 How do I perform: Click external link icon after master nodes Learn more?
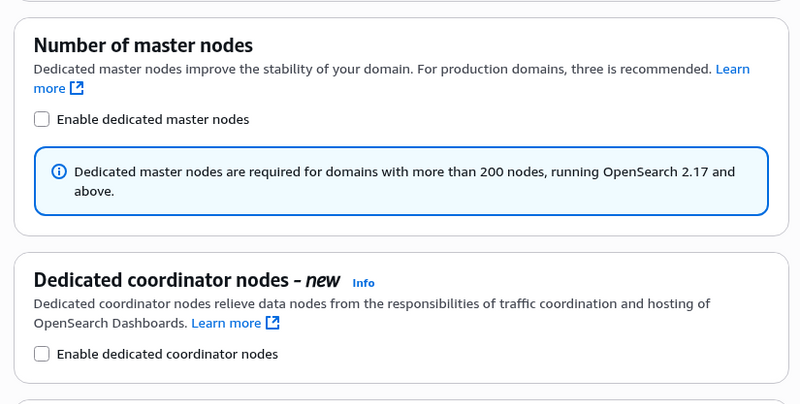(77, 88)
